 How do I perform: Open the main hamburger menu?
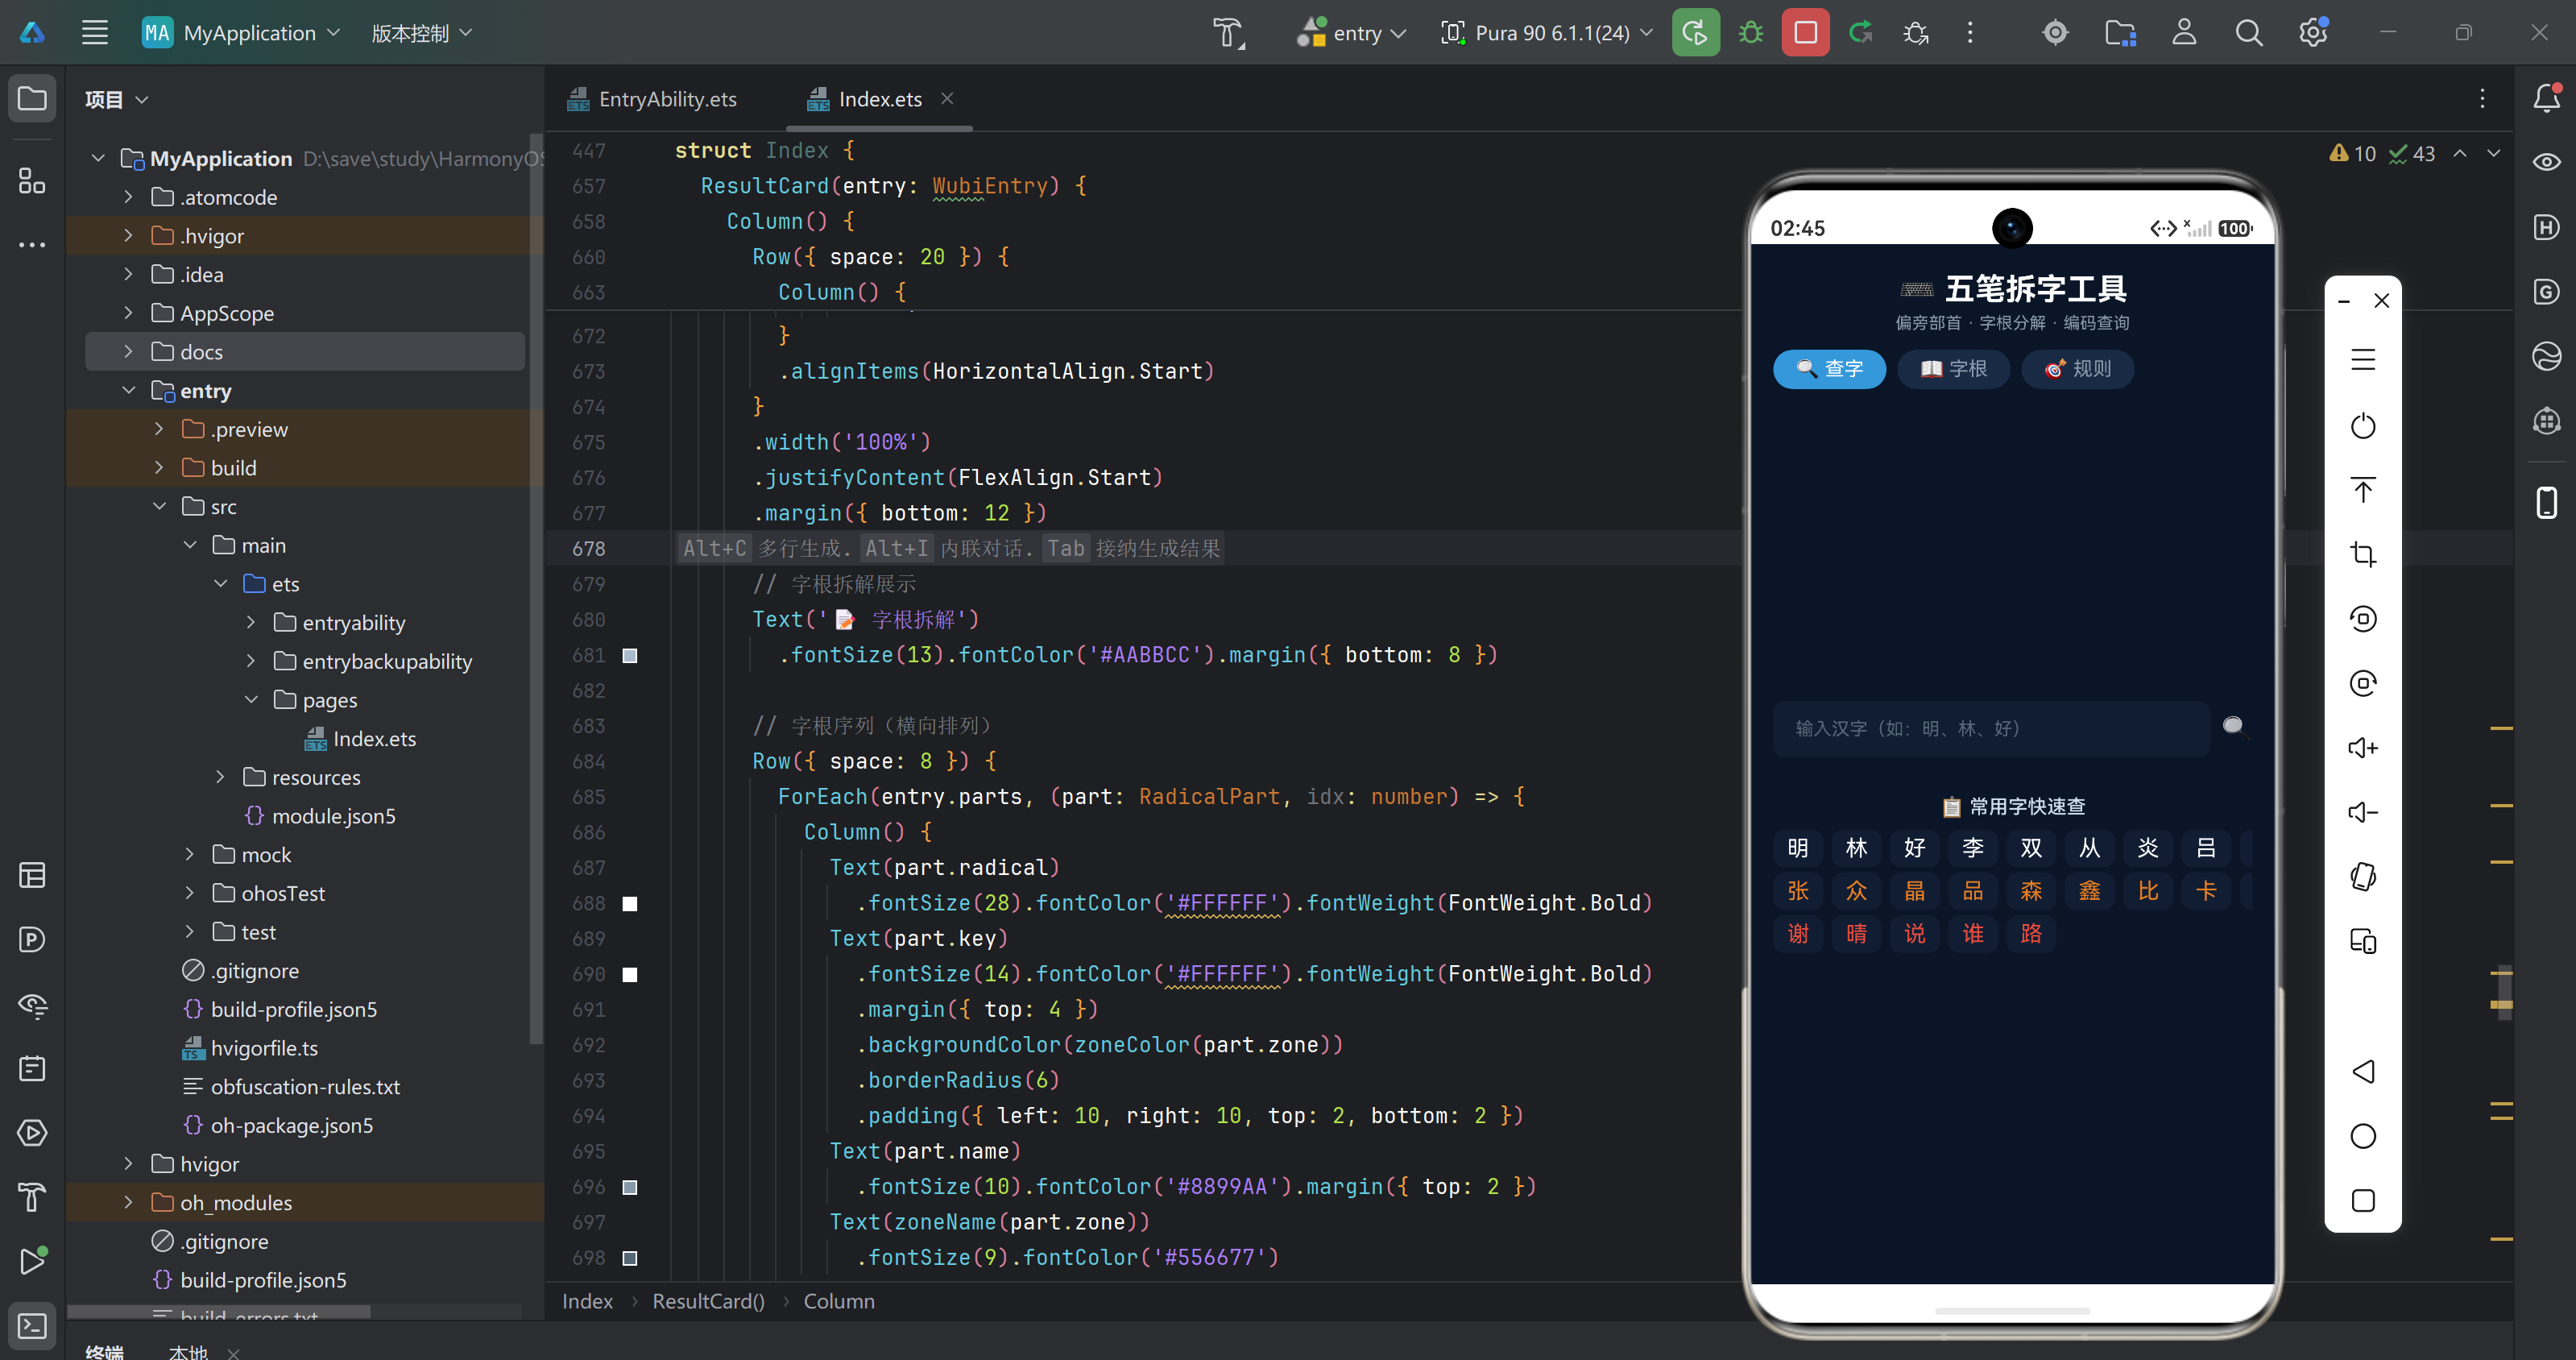pyautogui.click(x=95, y=33)
